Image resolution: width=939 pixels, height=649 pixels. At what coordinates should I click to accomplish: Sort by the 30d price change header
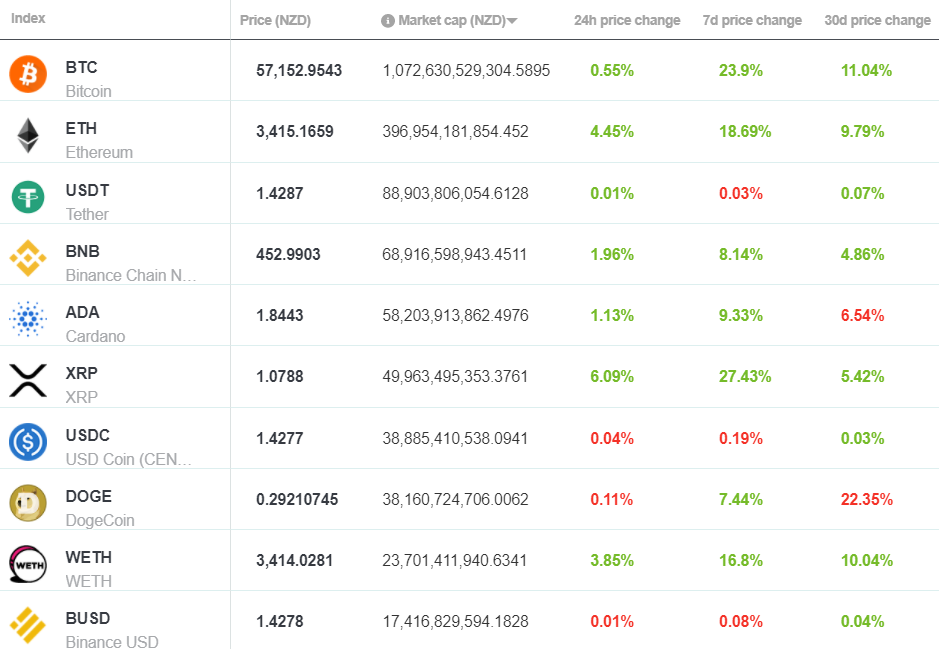click(877, 20)
